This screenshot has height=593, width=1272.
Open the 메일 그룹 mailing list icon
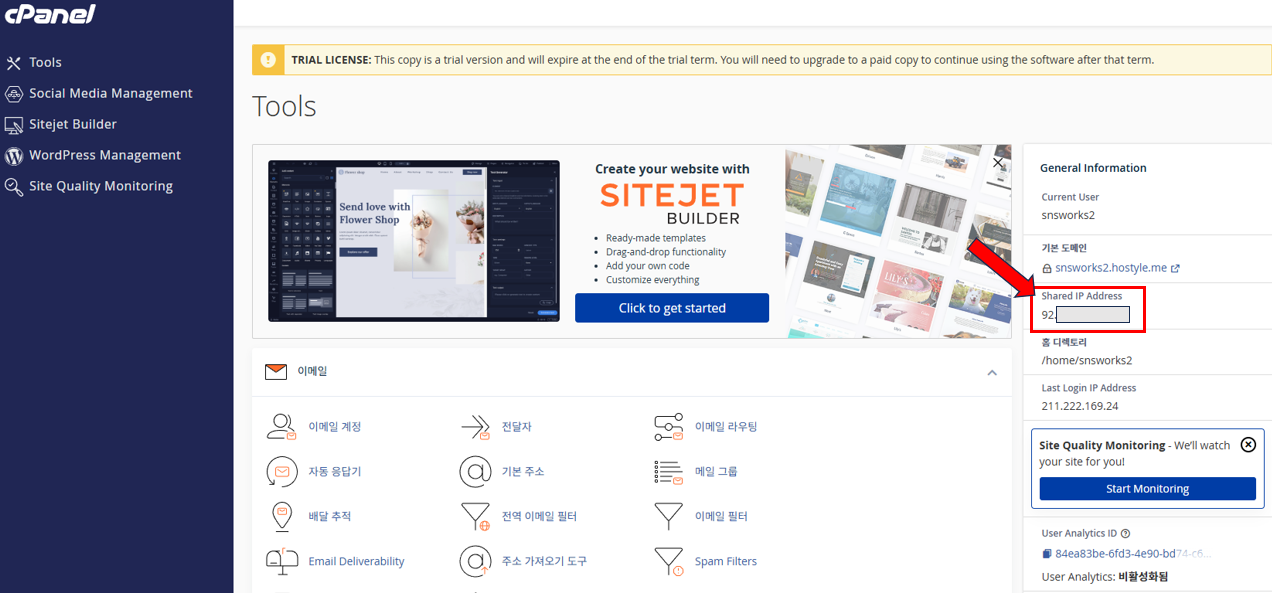[x=668, y=471]
